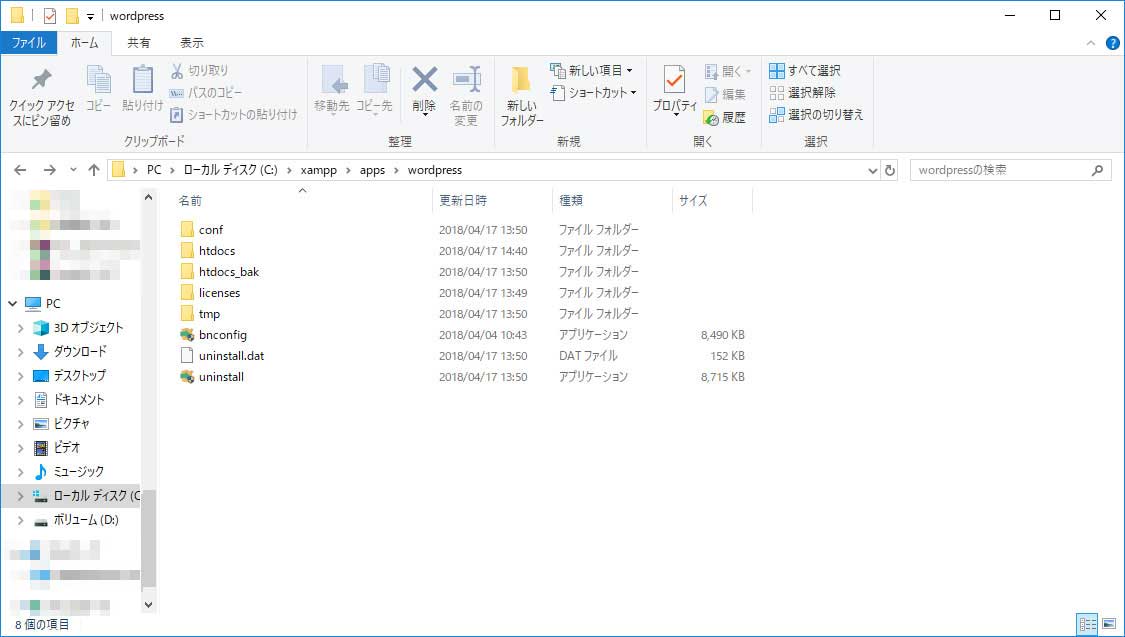This screenshot has height=637, width=1125.
Task: Collapse the PC tree node
Action: 13,303
